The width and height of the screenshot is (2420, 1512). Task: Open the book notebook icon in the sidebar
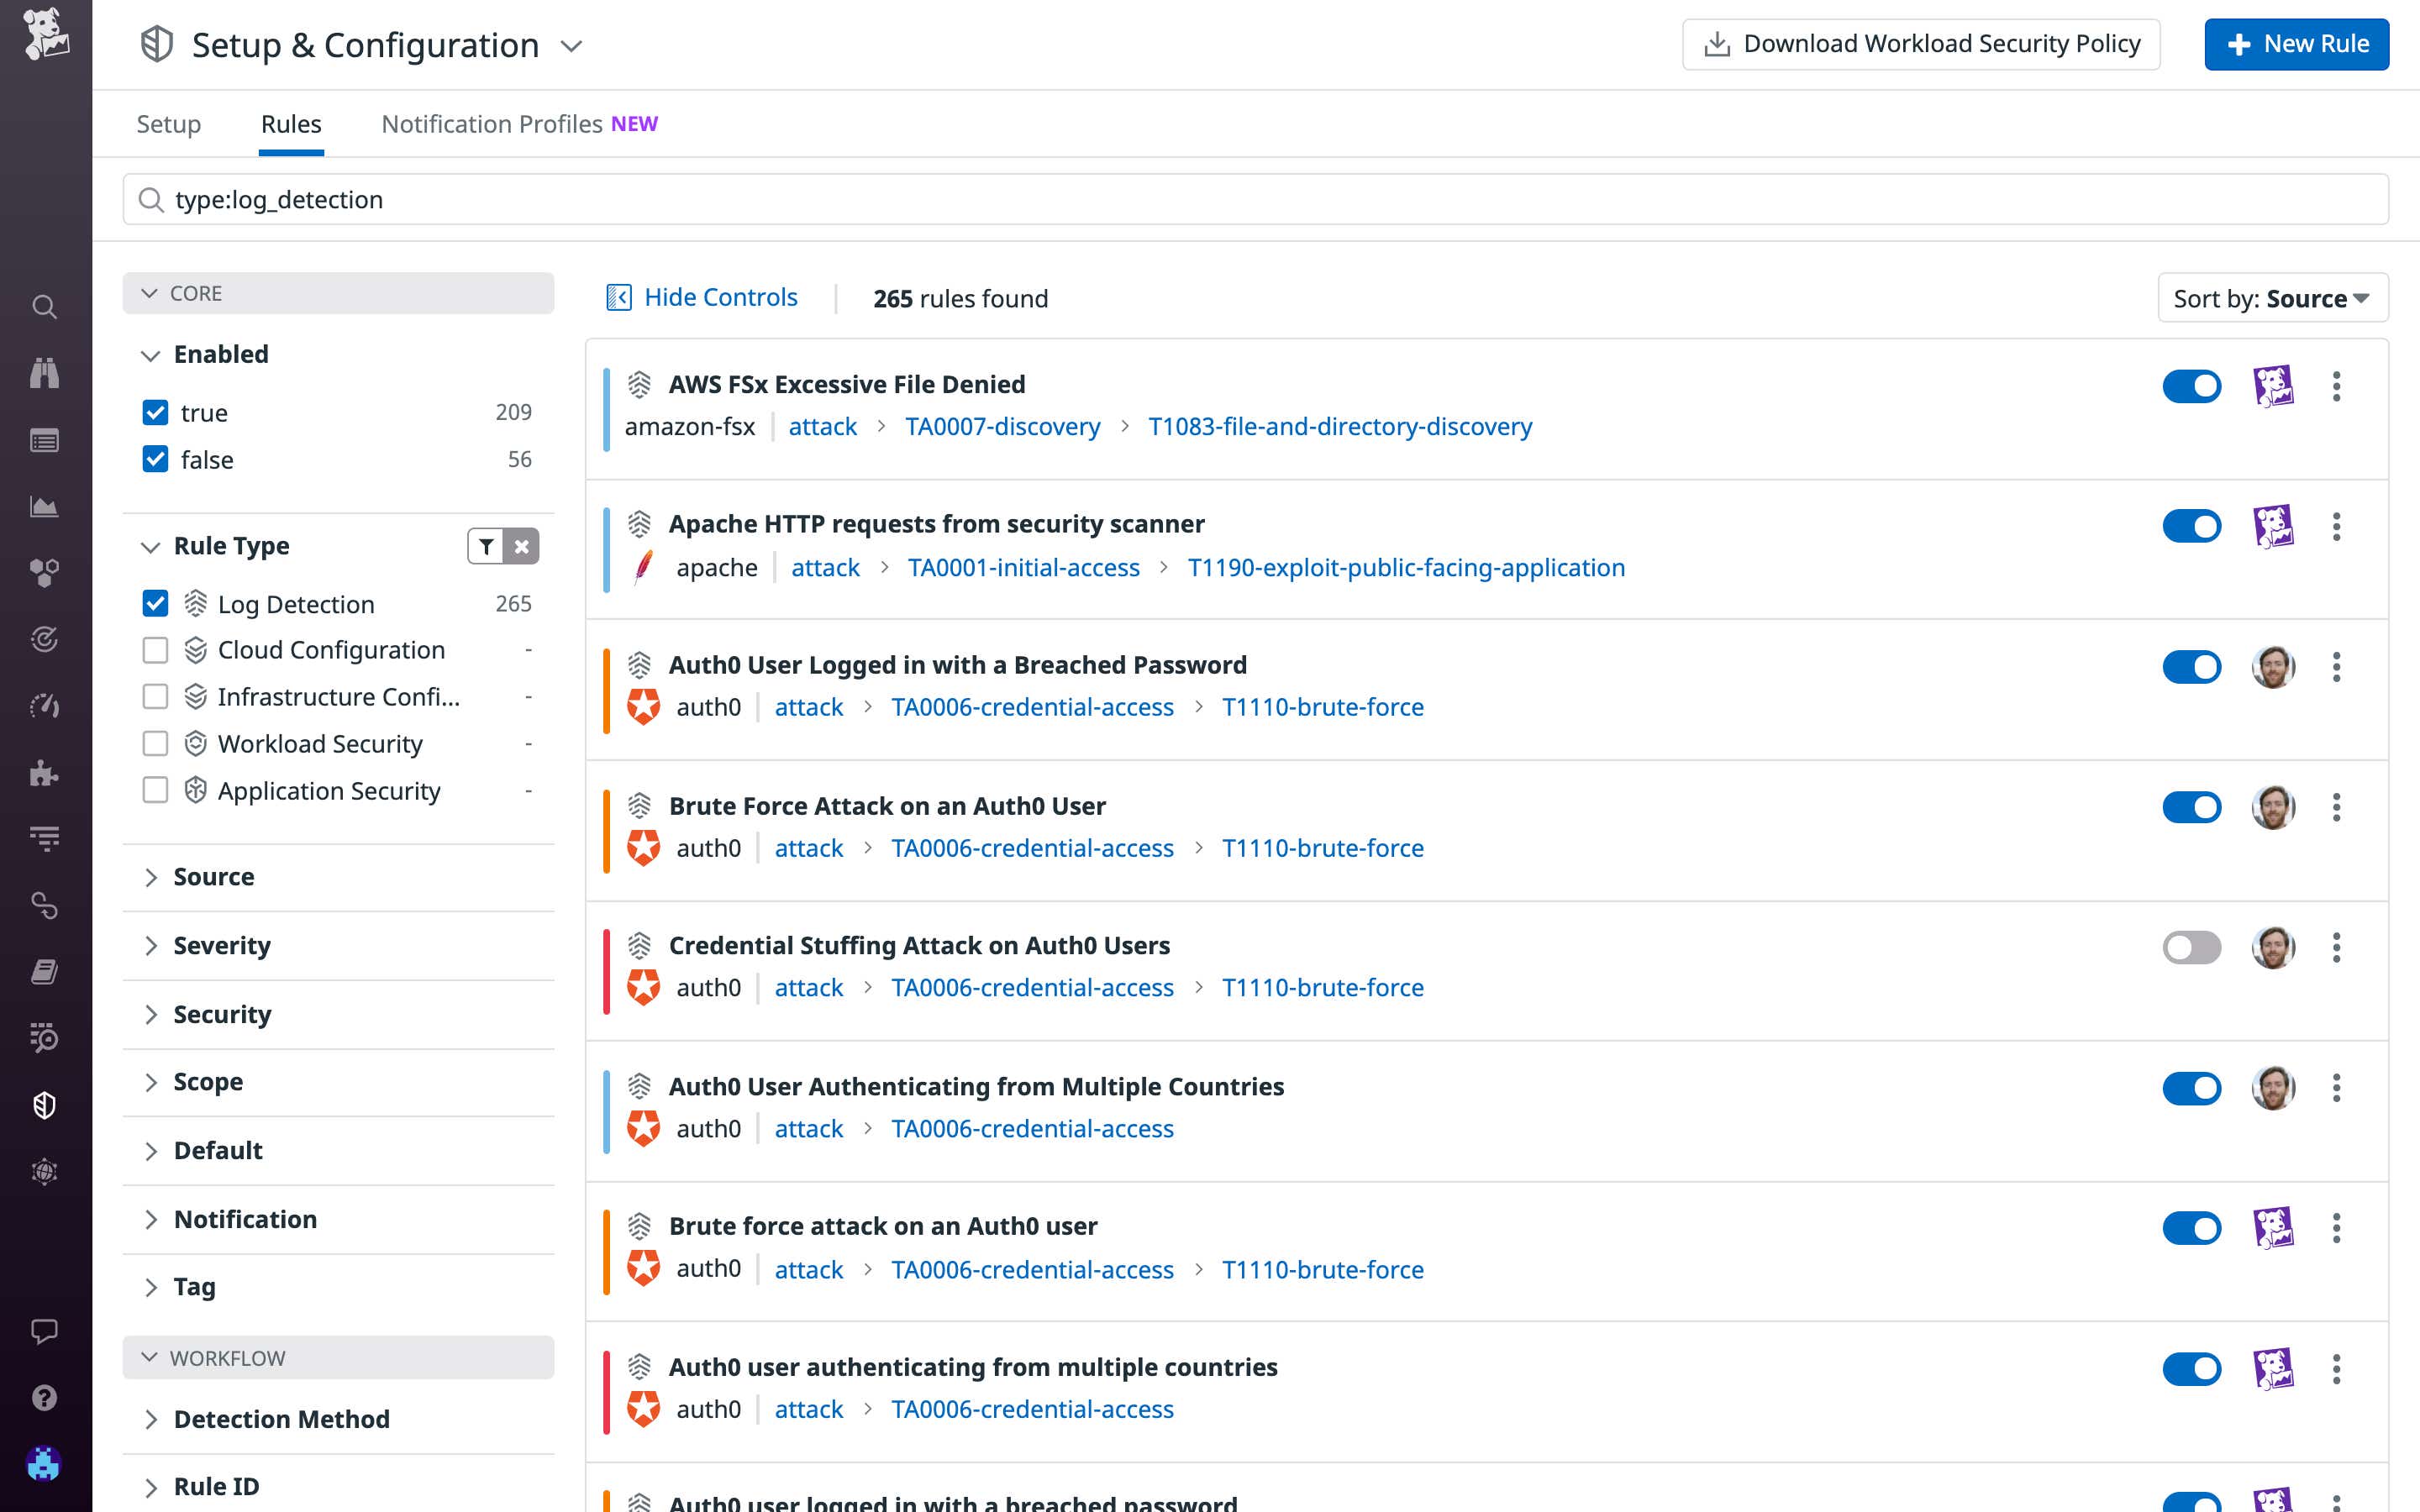(x=44, y=972)
